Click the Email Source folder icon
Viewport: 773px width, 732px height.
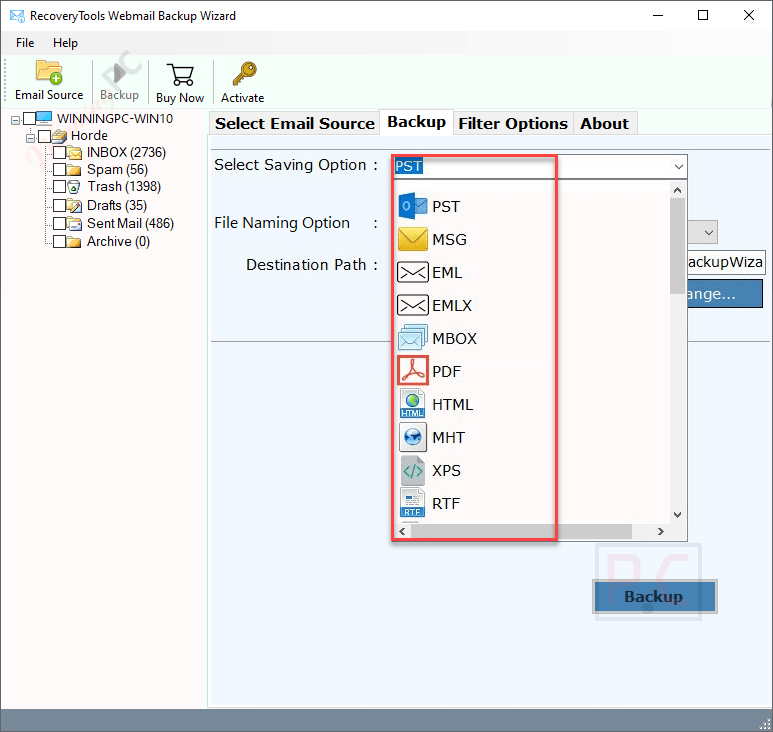[49, 72]
